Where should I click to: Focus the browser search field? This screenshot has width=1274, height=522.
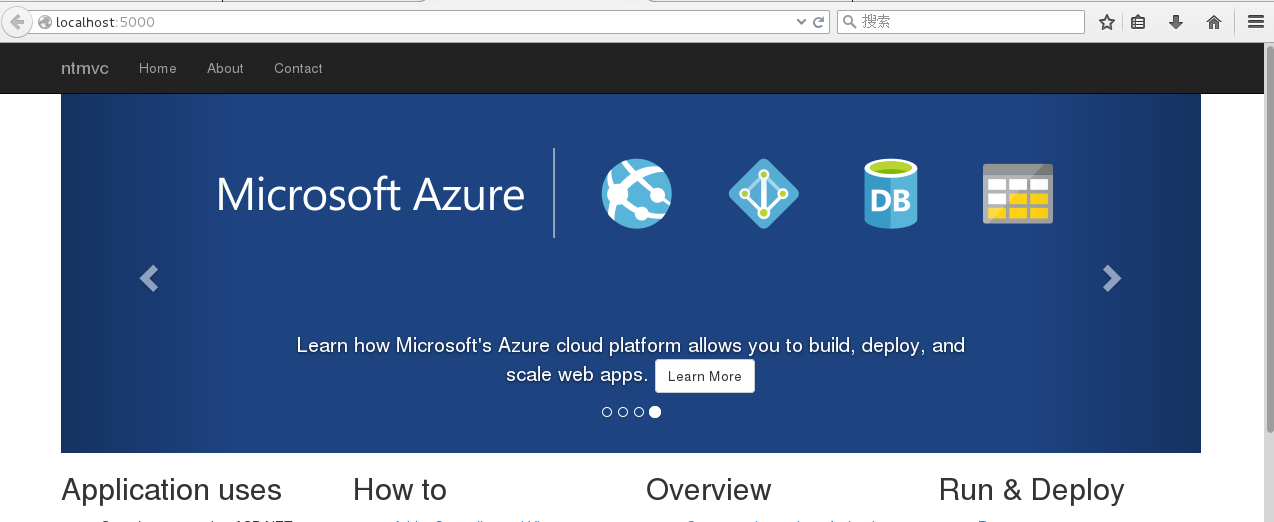click(x=961, y=22)
